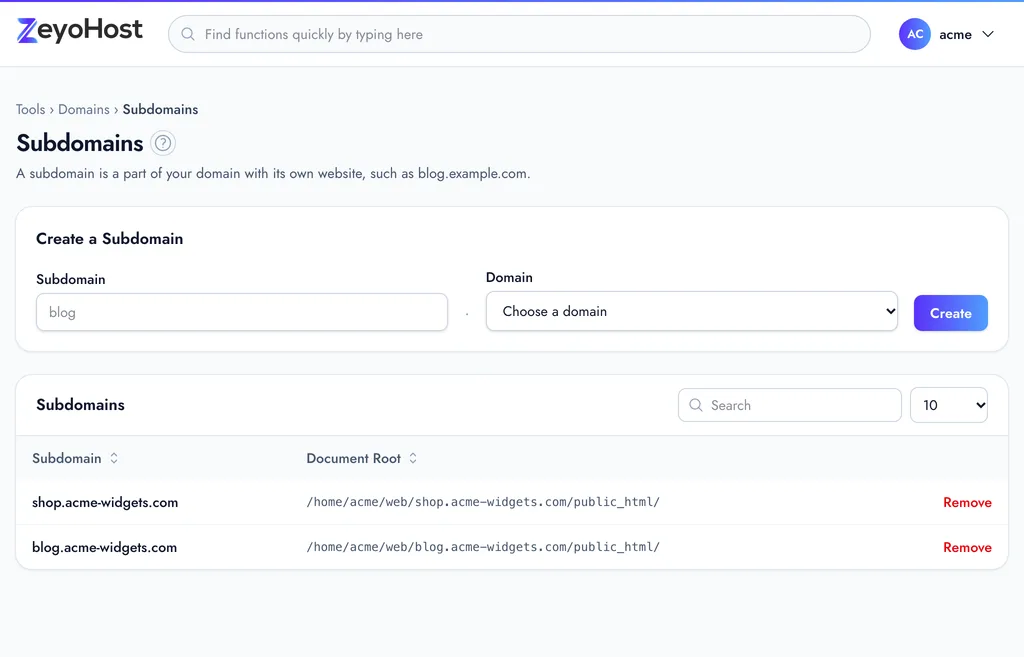Screen dimensions: 1024x657
Task: Toggle the Subdomain column sort arrows
Action: (114, 458)
